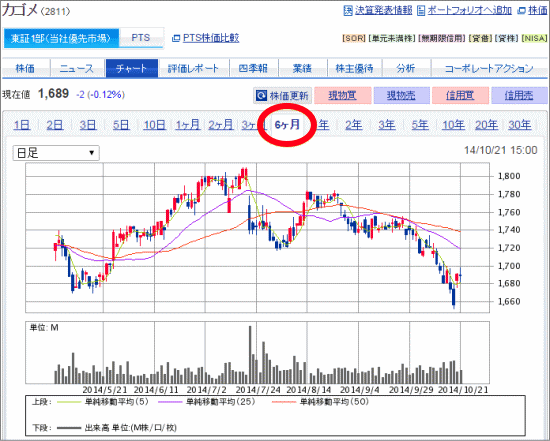Click the 現物買 button
550x441 pixels.
pos(343,95)
